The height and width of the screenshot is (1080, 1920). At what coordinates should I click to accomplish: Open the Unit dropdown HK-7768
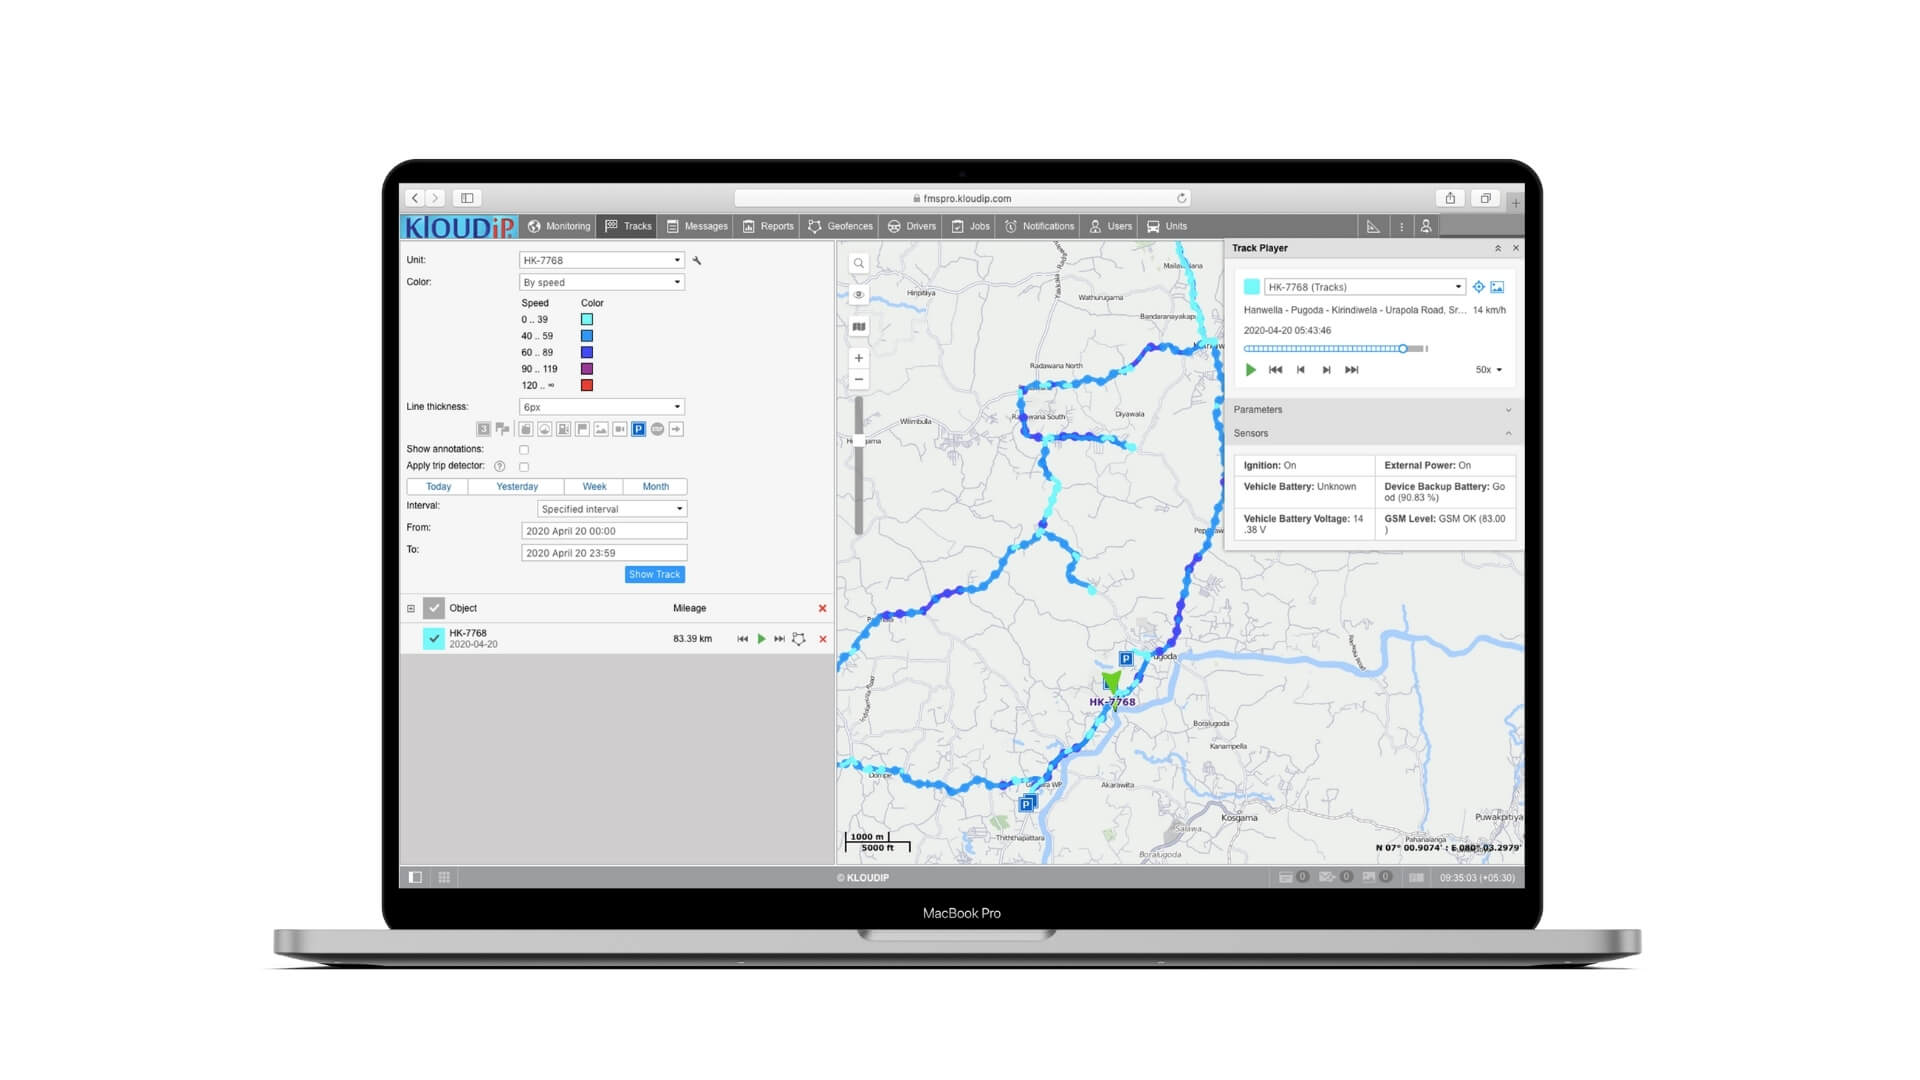pos(601,260)
